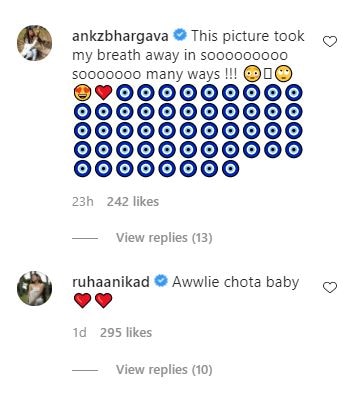Select the 'Awwlie chota baby' comment text
The height and width of the screenshot is (397, 360).
tap(235, 282)
